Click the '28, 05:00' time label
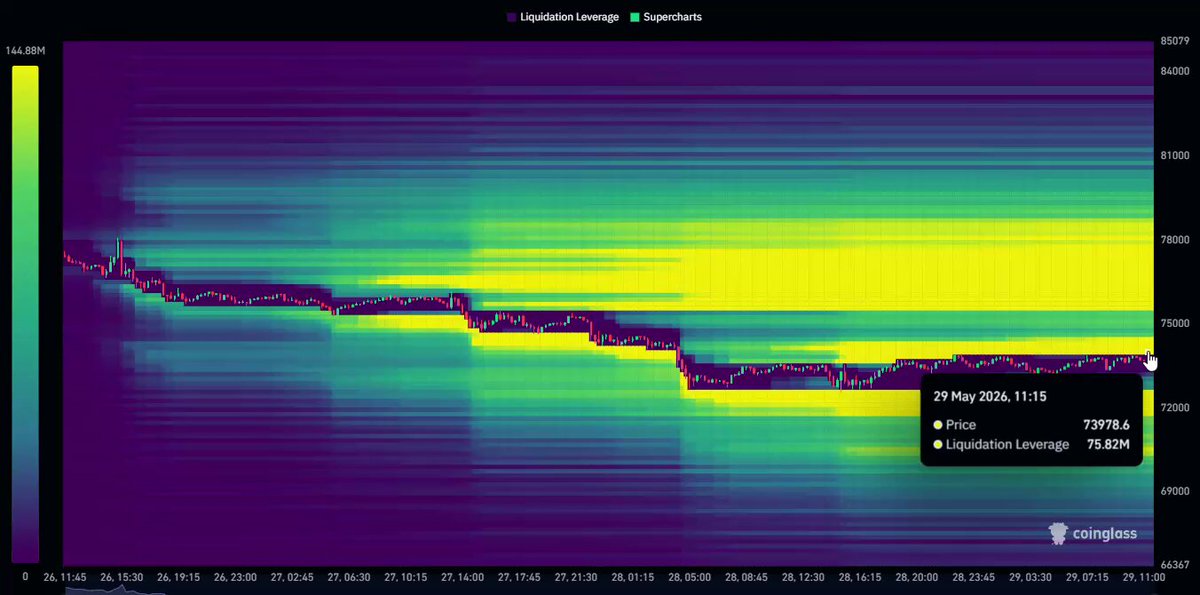1200x595 pixels. (x=691, y=577)
